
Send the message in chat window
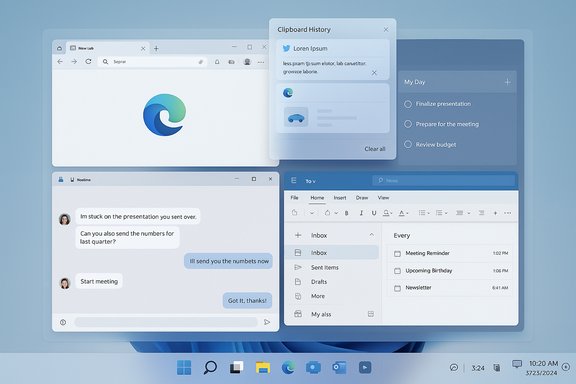click(267, 322)
